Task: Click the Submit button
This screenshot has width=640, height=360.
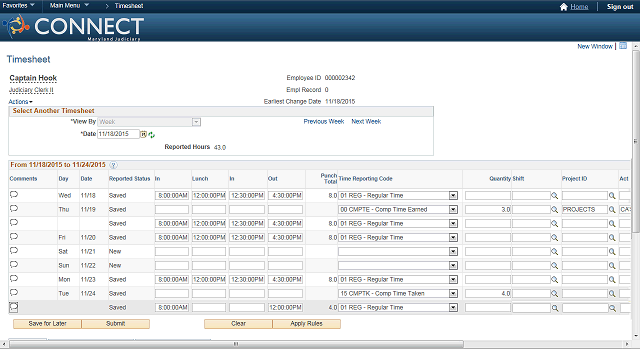Action: [116, 324]
